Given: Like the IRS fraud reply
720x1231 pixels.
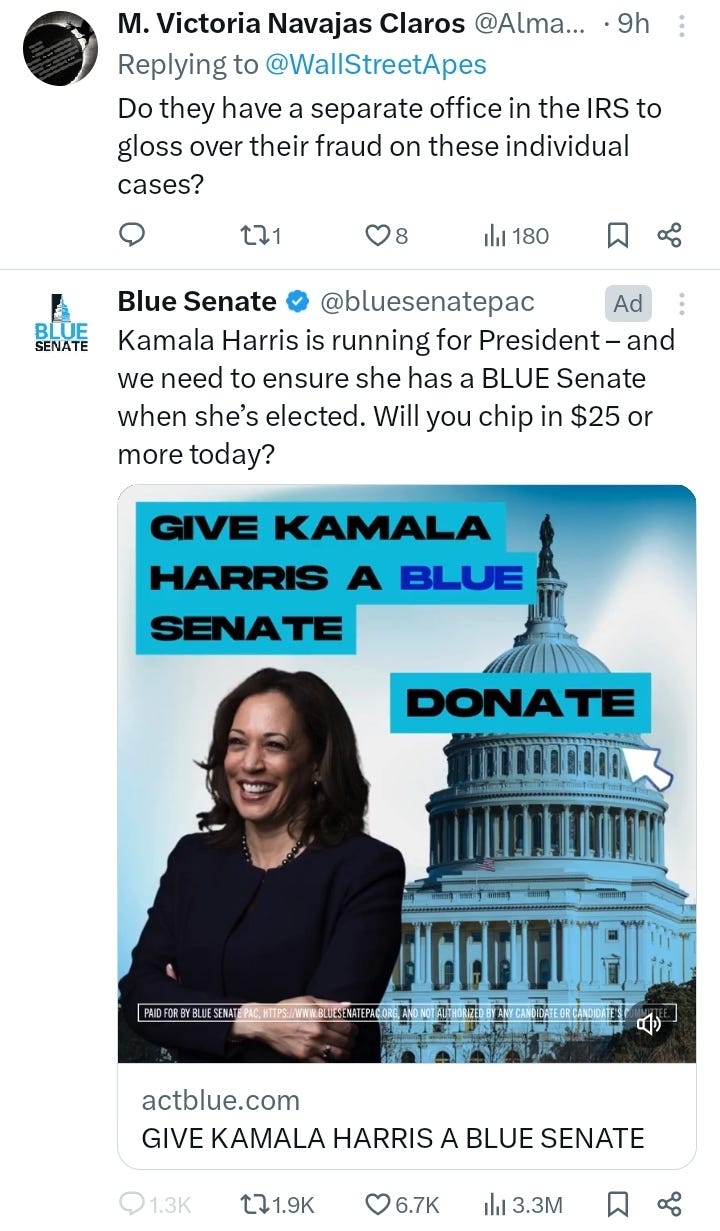Looking at the screenshot, I should point(387,235).
